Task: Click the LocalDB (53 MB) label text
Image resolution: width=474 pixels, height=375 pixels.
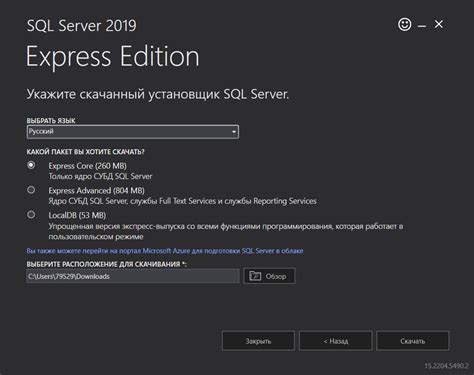Action: point(77,215)
